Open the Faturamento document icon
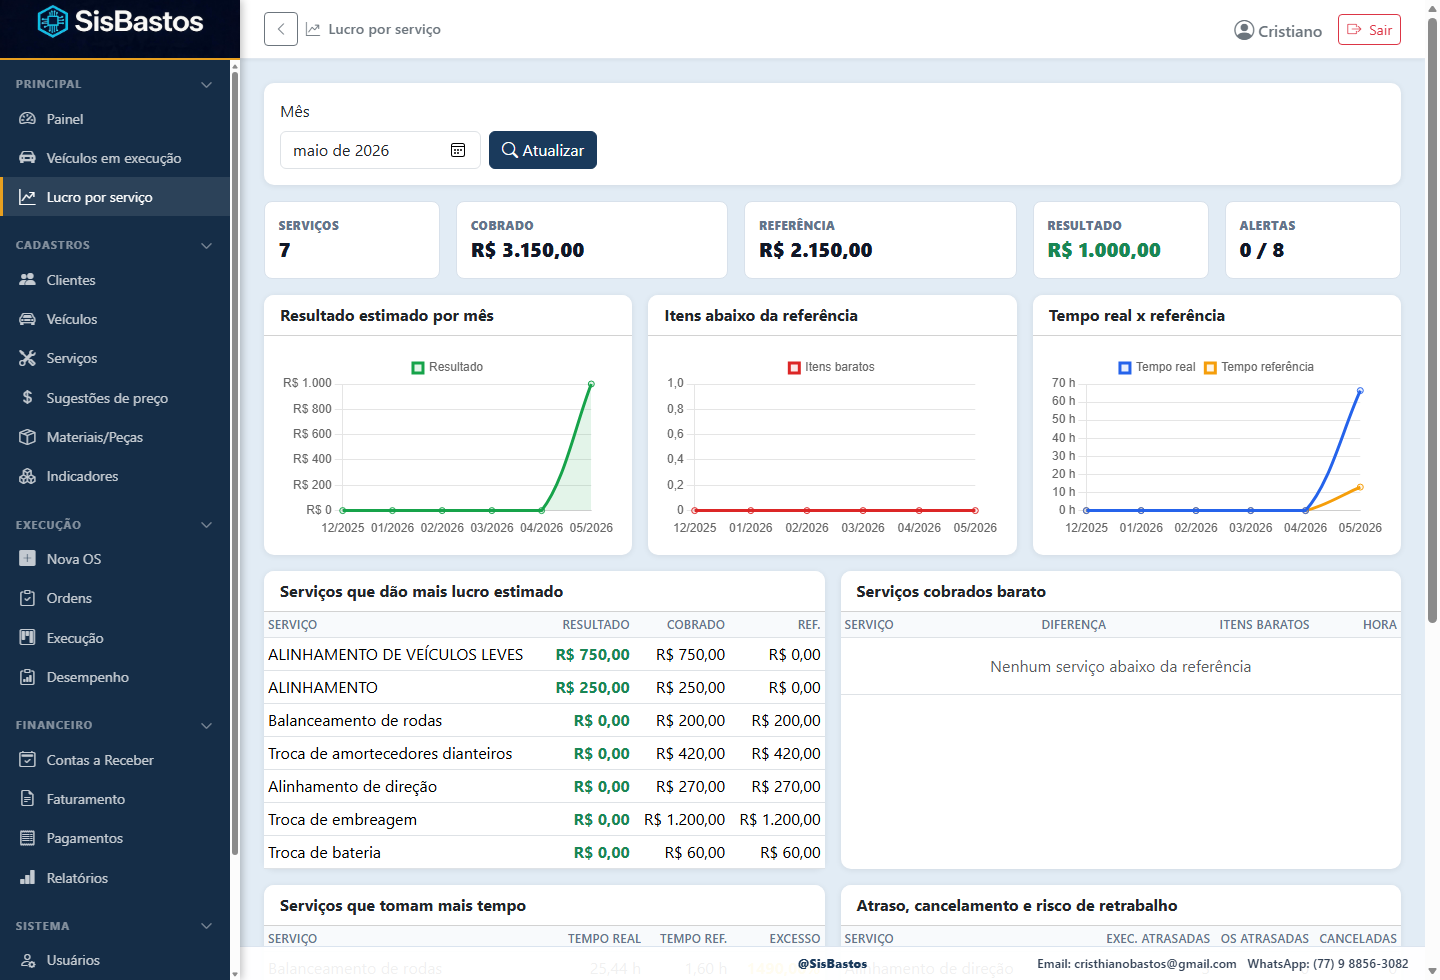 (28, 799)
